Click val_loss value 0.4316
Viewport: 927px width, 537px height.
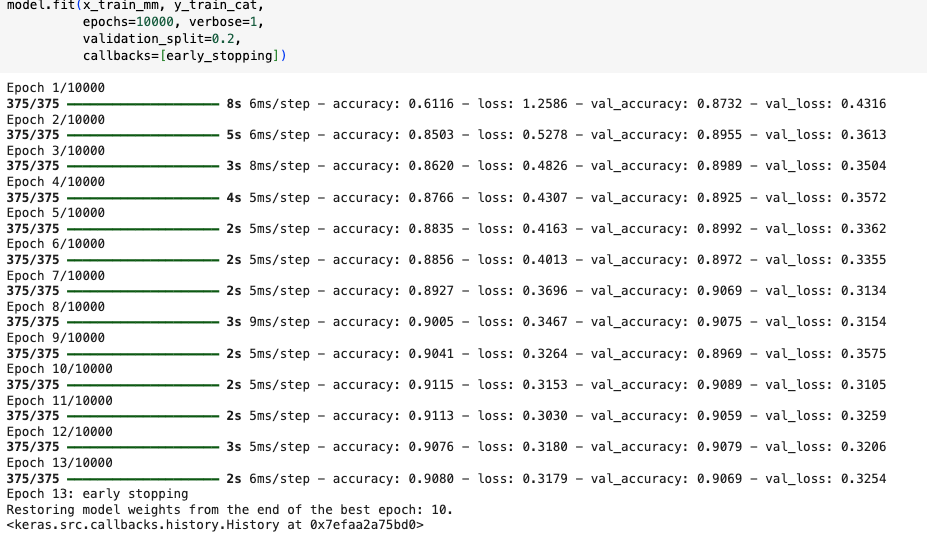coord(863,104)
